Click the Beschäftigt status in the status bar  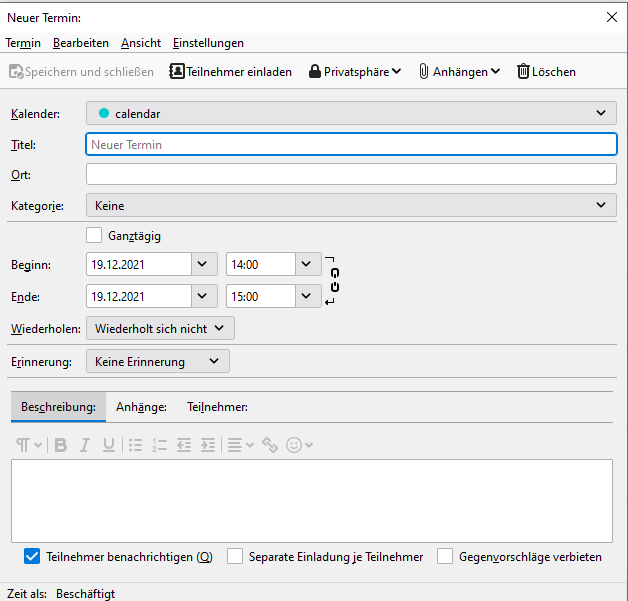coord(85,593)
